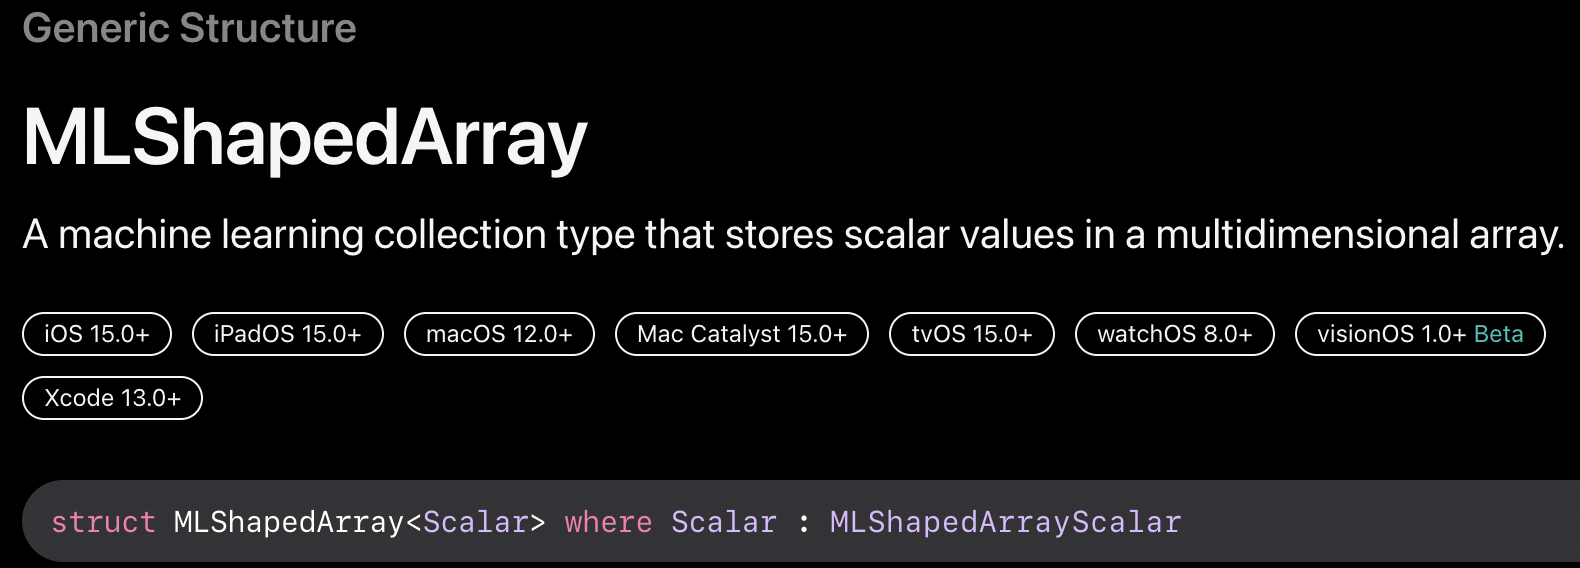Viewport: 1580px width, 568px height.
Task: Click the iOS 15.0+ availability badge
Action: [97, 334]
